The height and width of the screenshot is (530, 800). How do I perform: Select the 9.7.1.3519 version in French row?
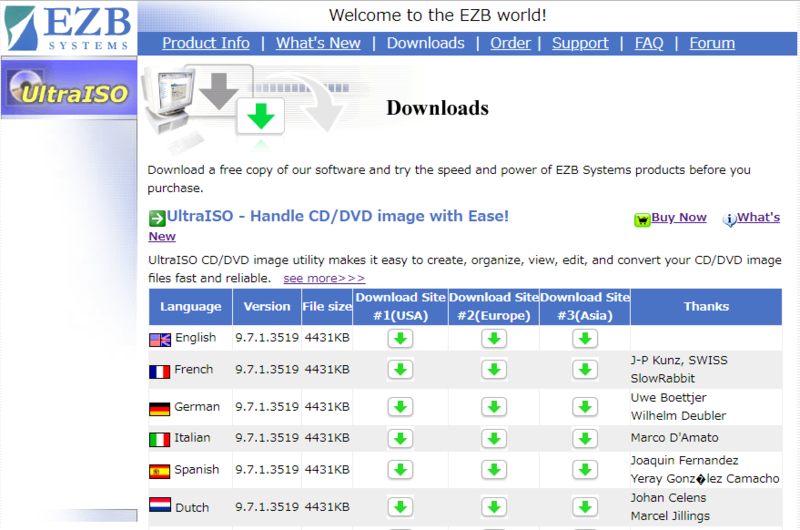click(x=267, y=369)
